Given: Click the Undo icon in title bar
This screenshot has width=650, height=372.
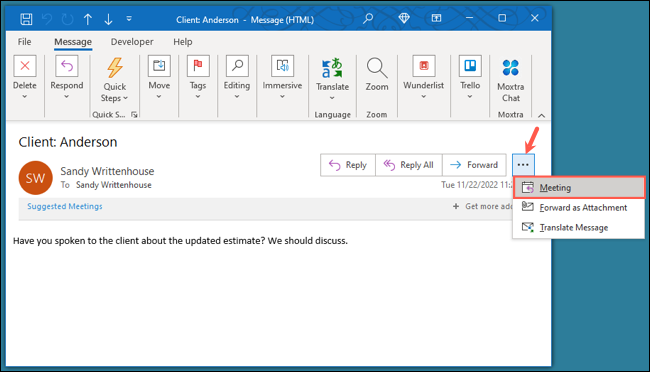Looking at the screenshot, I should pos(47,19).
